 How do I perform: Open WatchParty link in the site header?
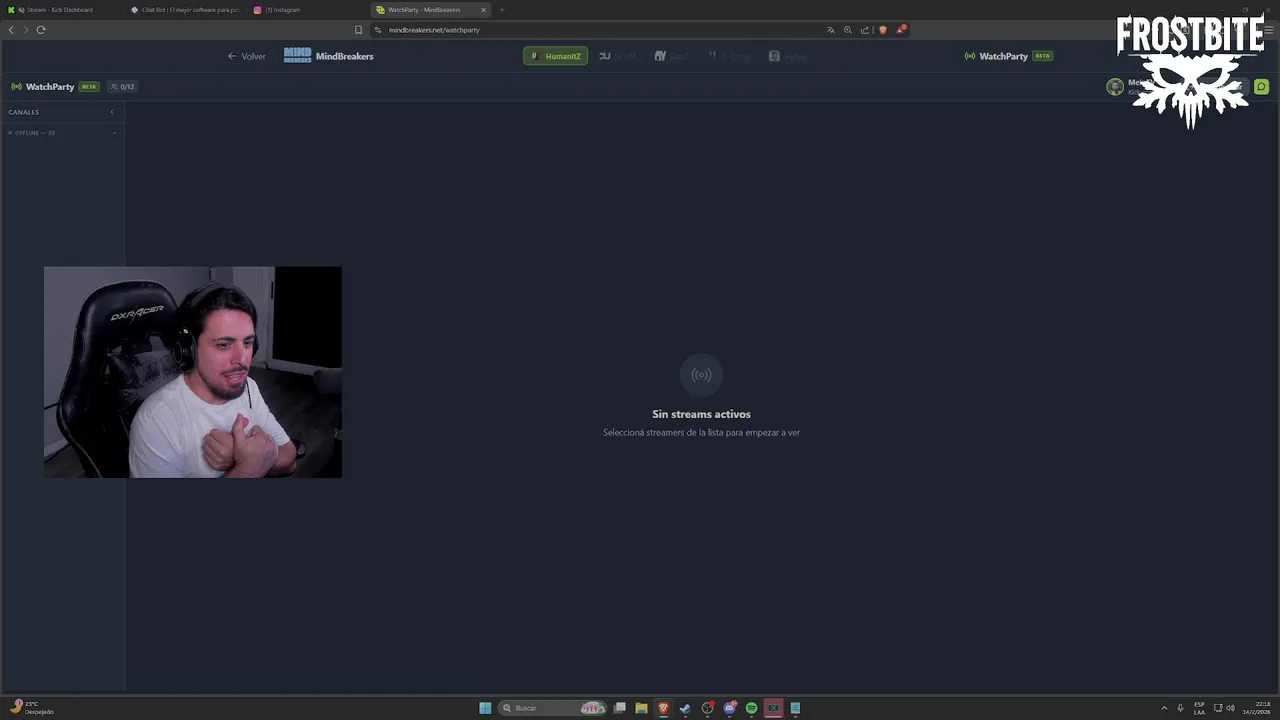coord(1008,56)
